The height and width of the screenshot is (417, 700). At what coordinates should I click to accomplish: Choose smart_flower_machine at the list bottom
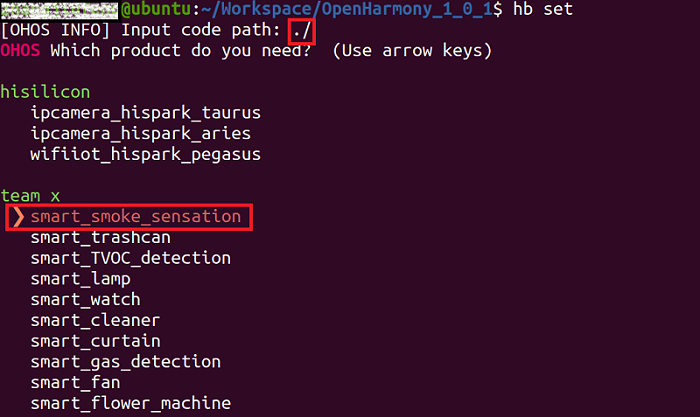pos(130,403)
